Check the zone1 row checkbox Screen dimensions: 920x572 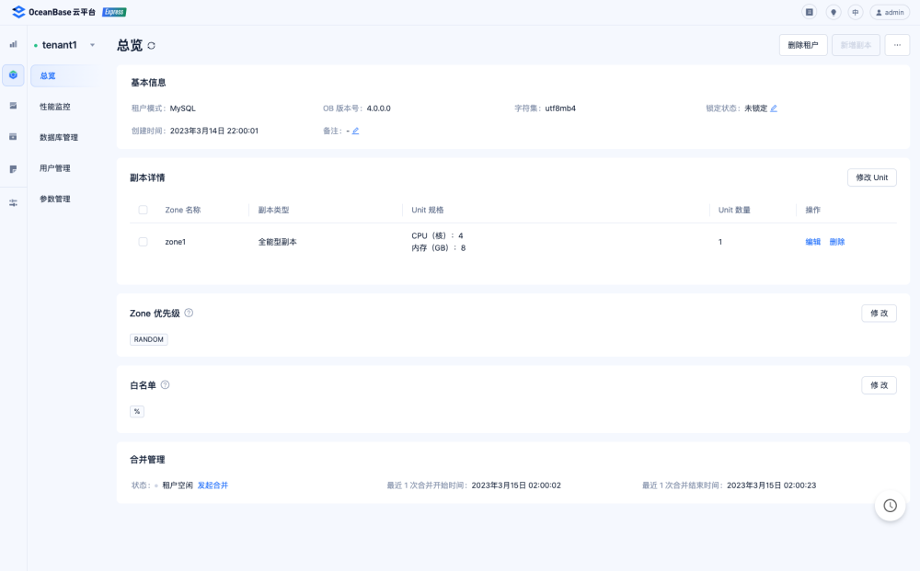pos(143,242)
